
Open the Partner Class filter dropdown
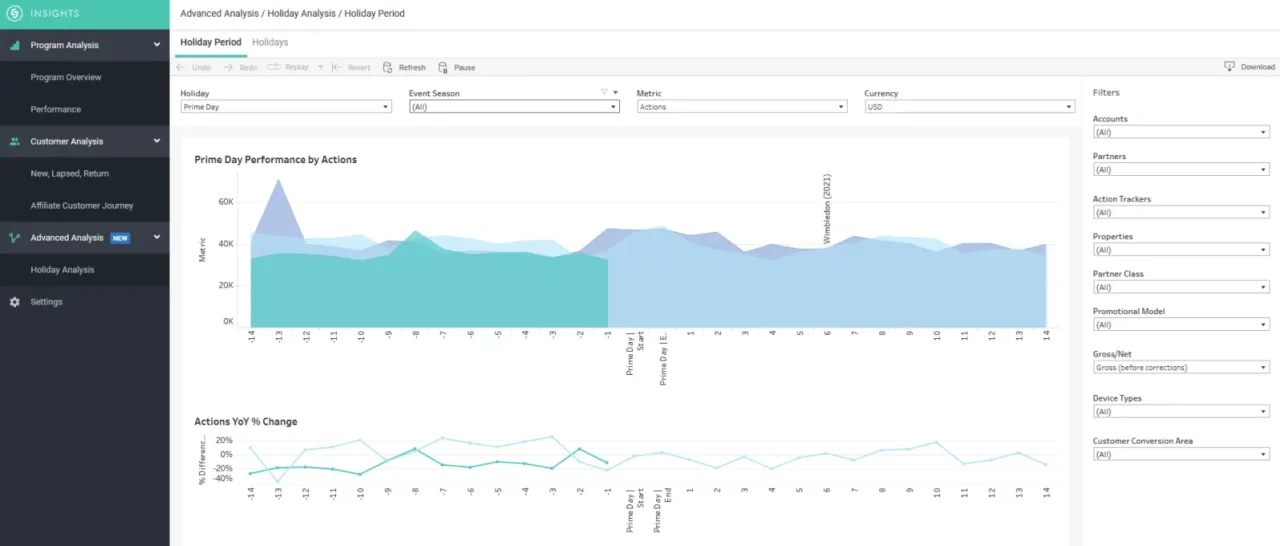1181,287
